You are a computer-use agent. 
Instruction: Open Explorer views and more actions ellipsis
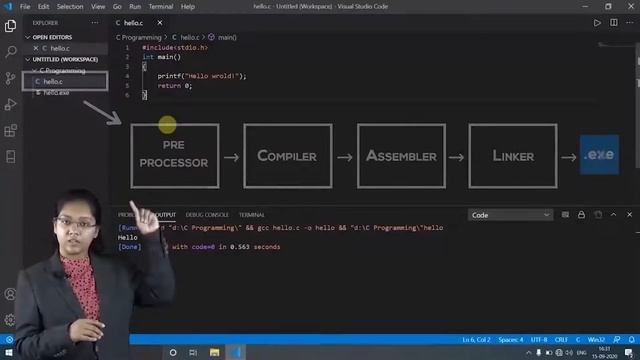coord(95,23)
